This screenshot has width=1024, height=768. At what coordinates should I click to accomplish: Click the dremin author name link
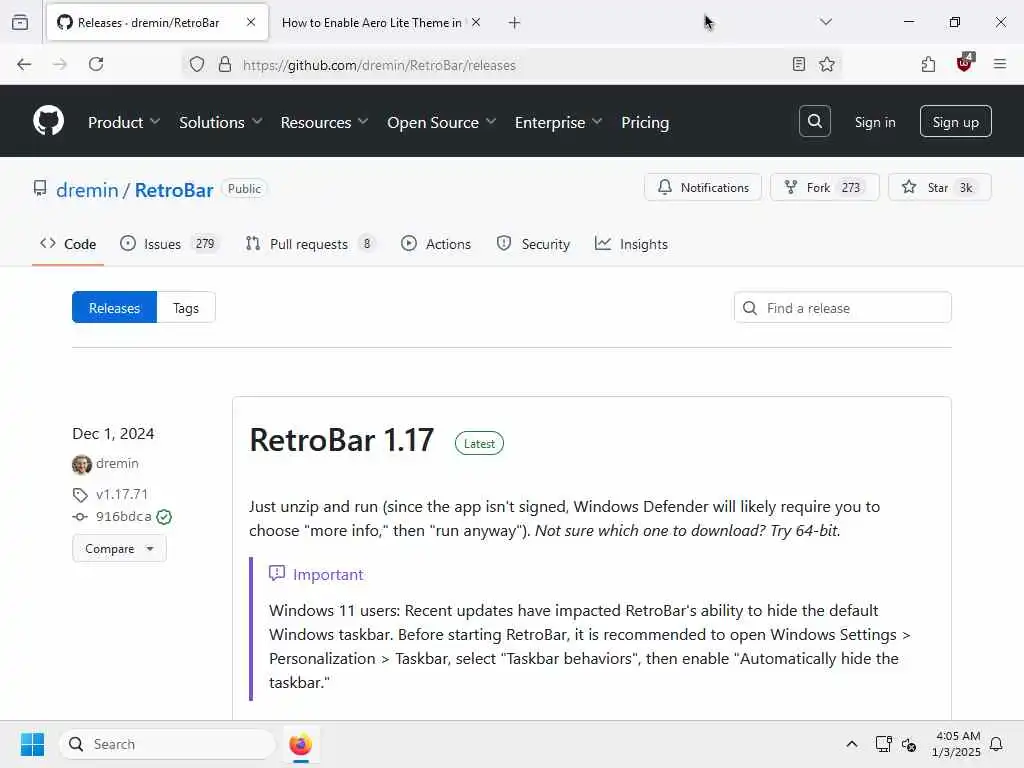(117, 464)
